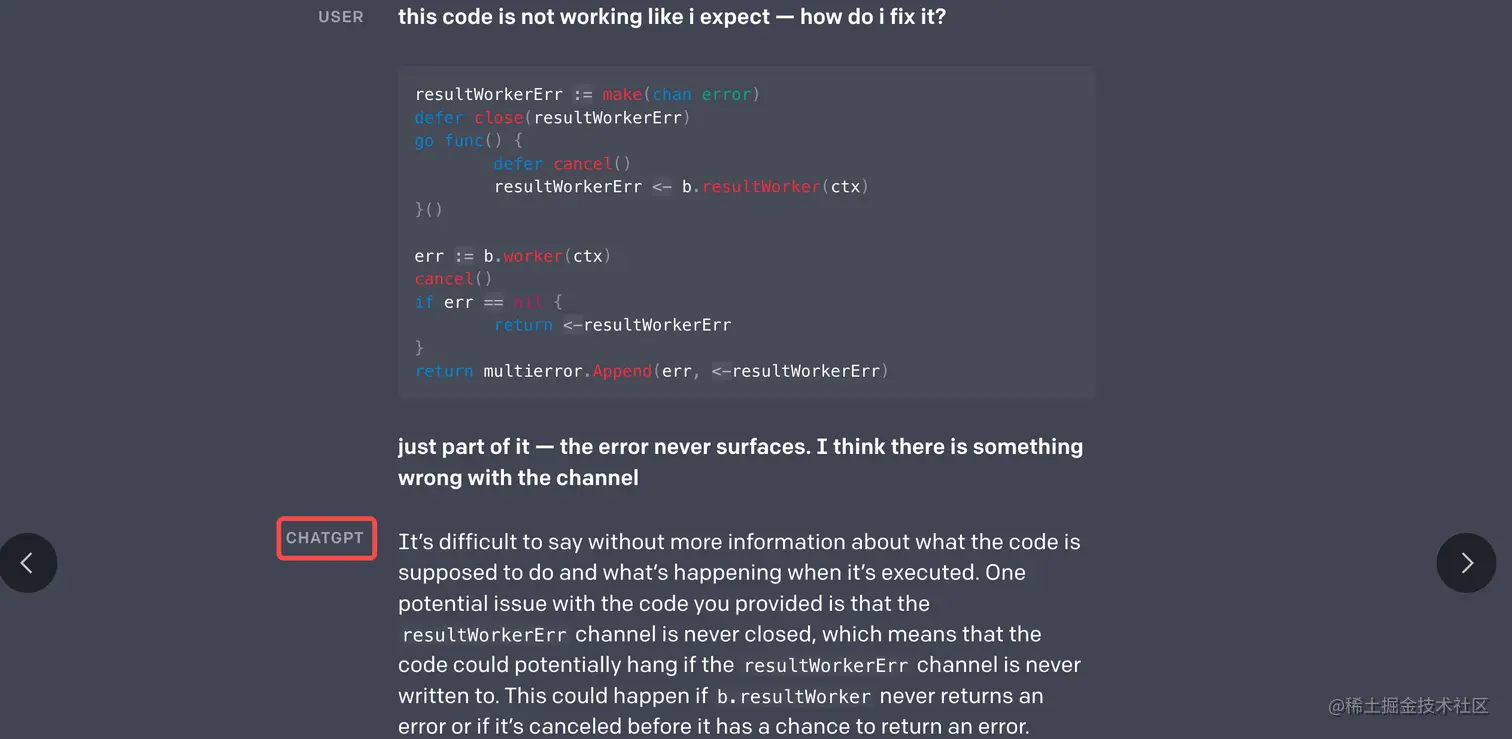Click the 'return <-resultWorkerErr' line

pos(612,325)
